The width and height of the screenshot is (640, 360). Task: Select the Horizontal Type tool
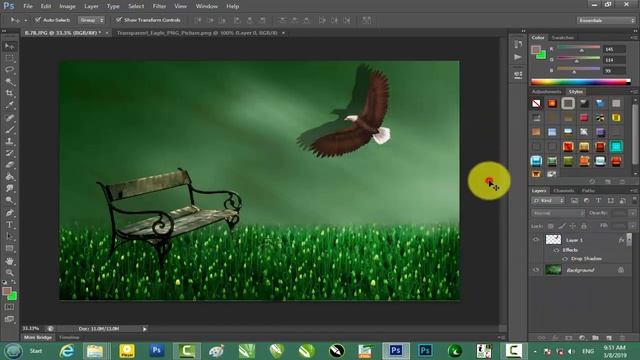coord(9,224)
